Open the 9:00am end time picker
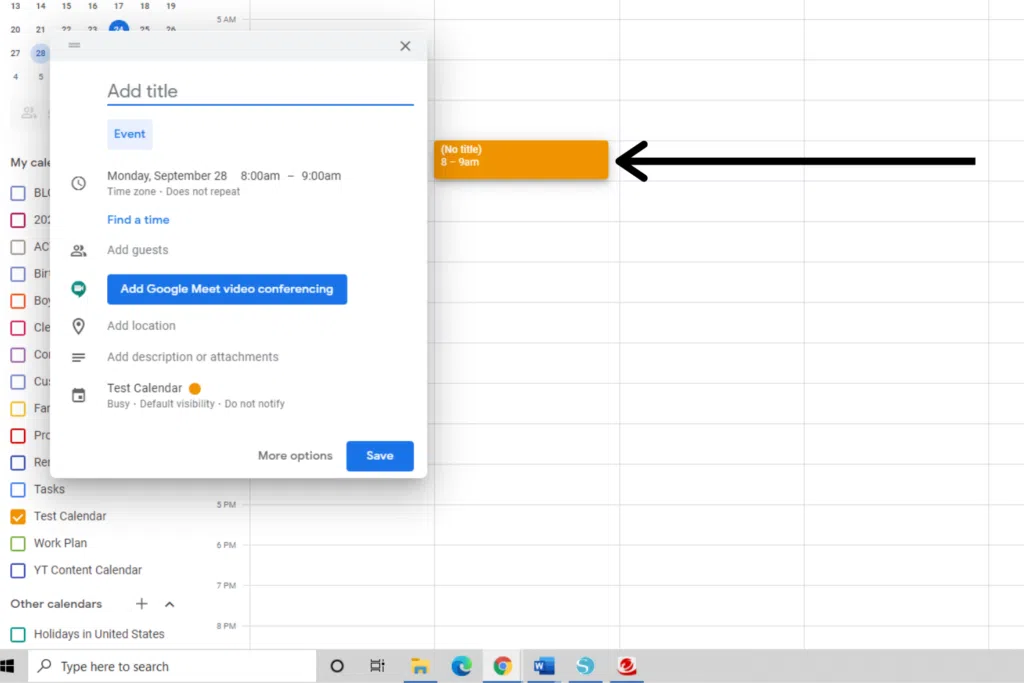This screenshot has width=1024, height=683. pyautogui.click(x=321, y=176)
